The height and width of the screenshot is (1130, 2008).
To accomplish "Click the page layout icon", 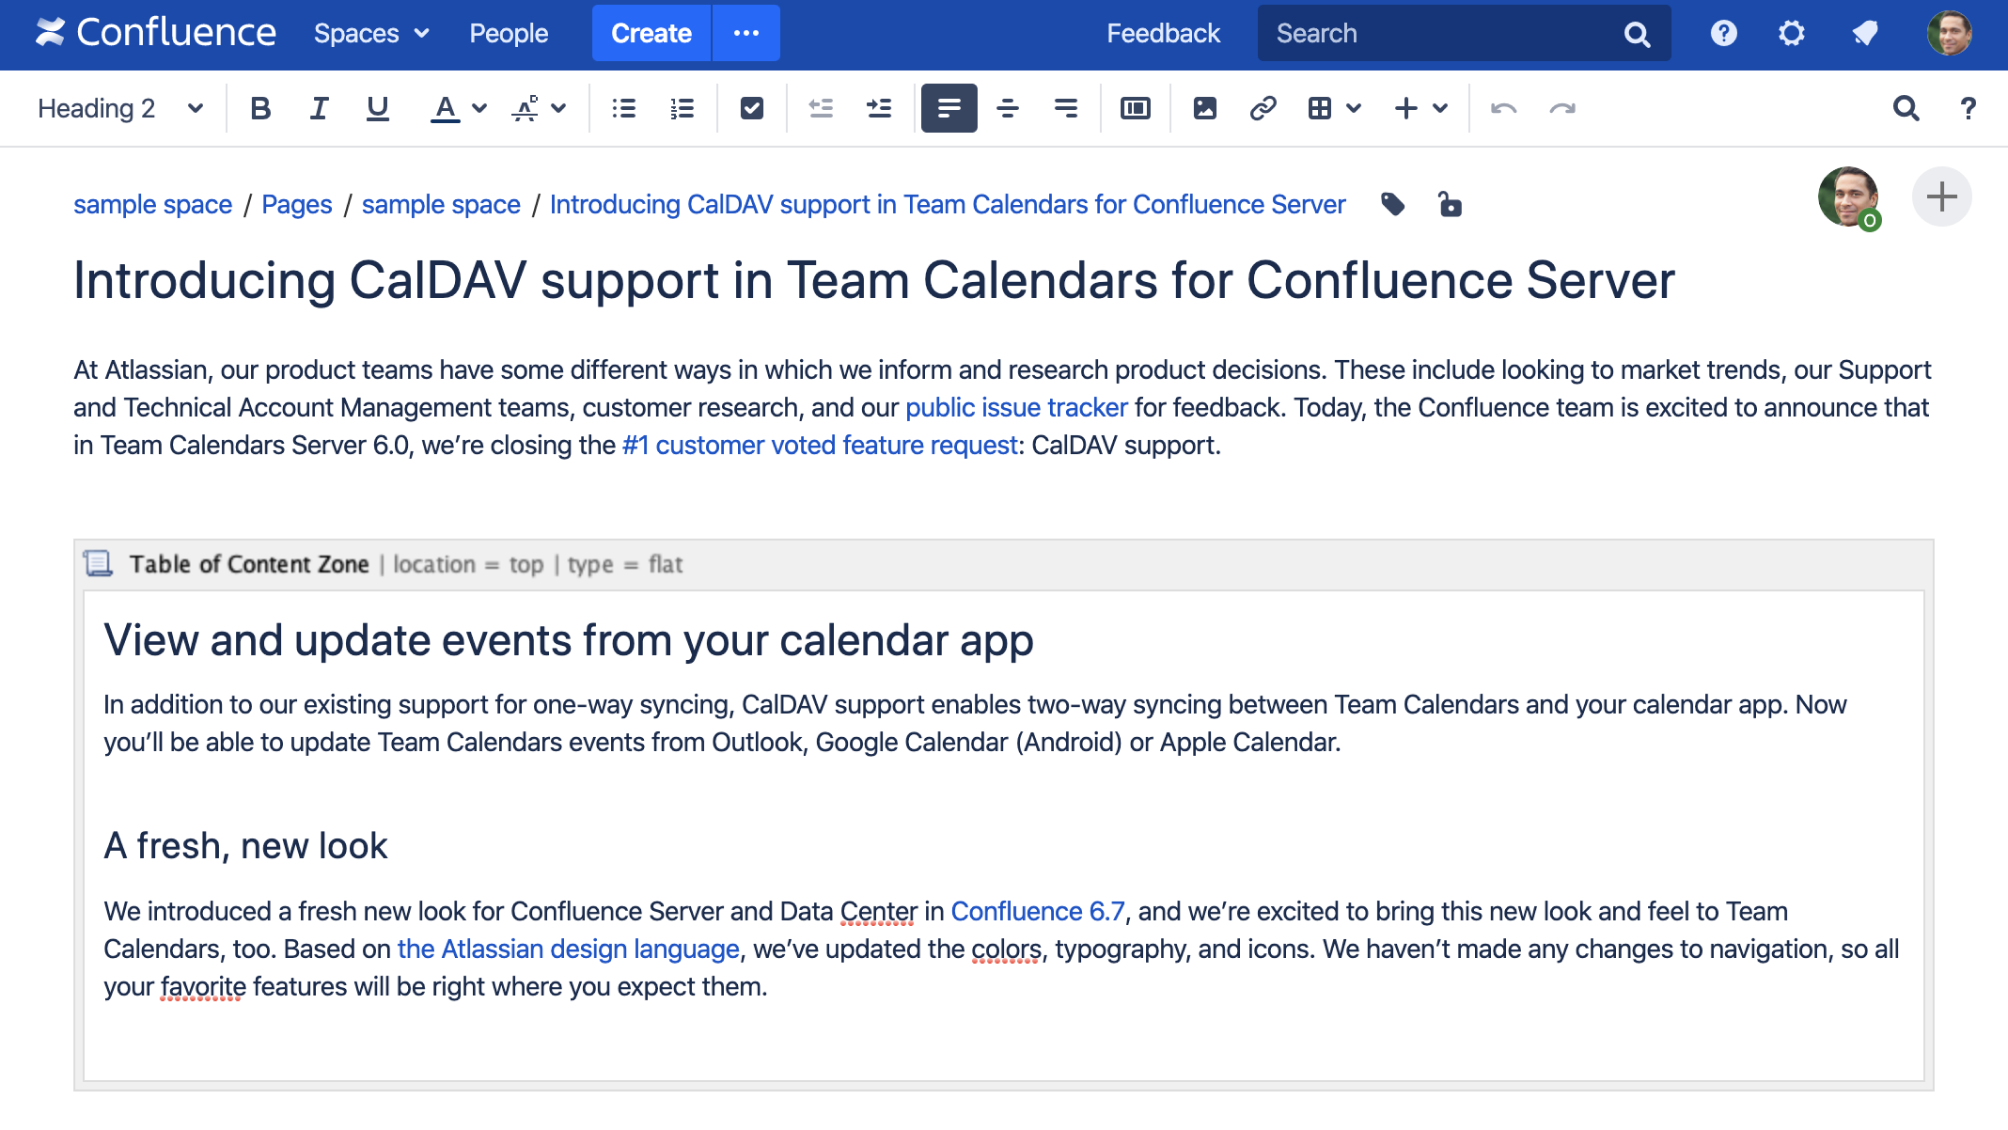I will point(1135,108).
